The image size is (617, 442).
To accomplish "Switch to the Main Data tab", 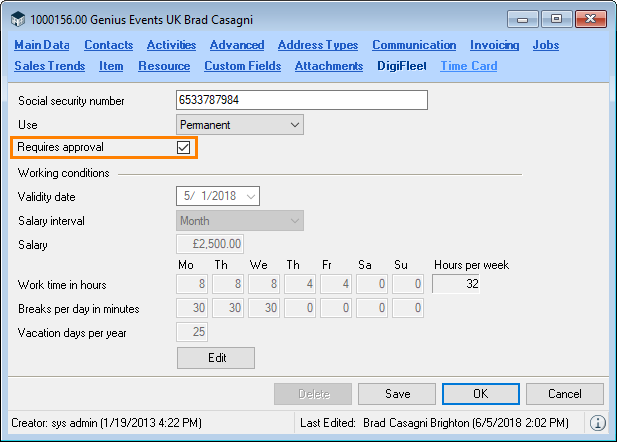I will [42, 45].
